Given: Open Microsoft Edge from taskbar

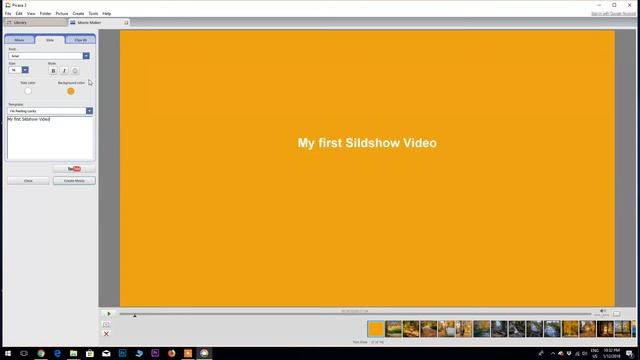Looking at the screenshot, I should point(57,353).
